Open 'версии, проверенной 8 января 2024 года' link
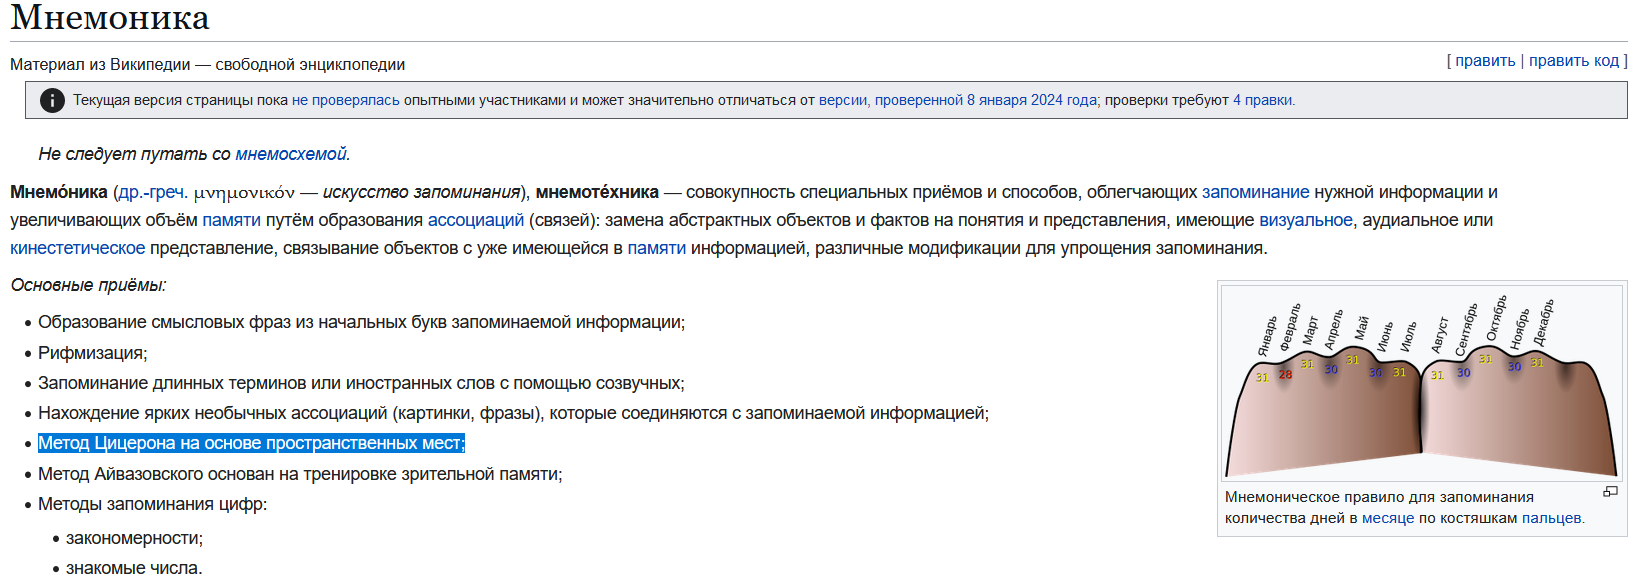This screenshot has width=1646, height=581. click(957, 100)
